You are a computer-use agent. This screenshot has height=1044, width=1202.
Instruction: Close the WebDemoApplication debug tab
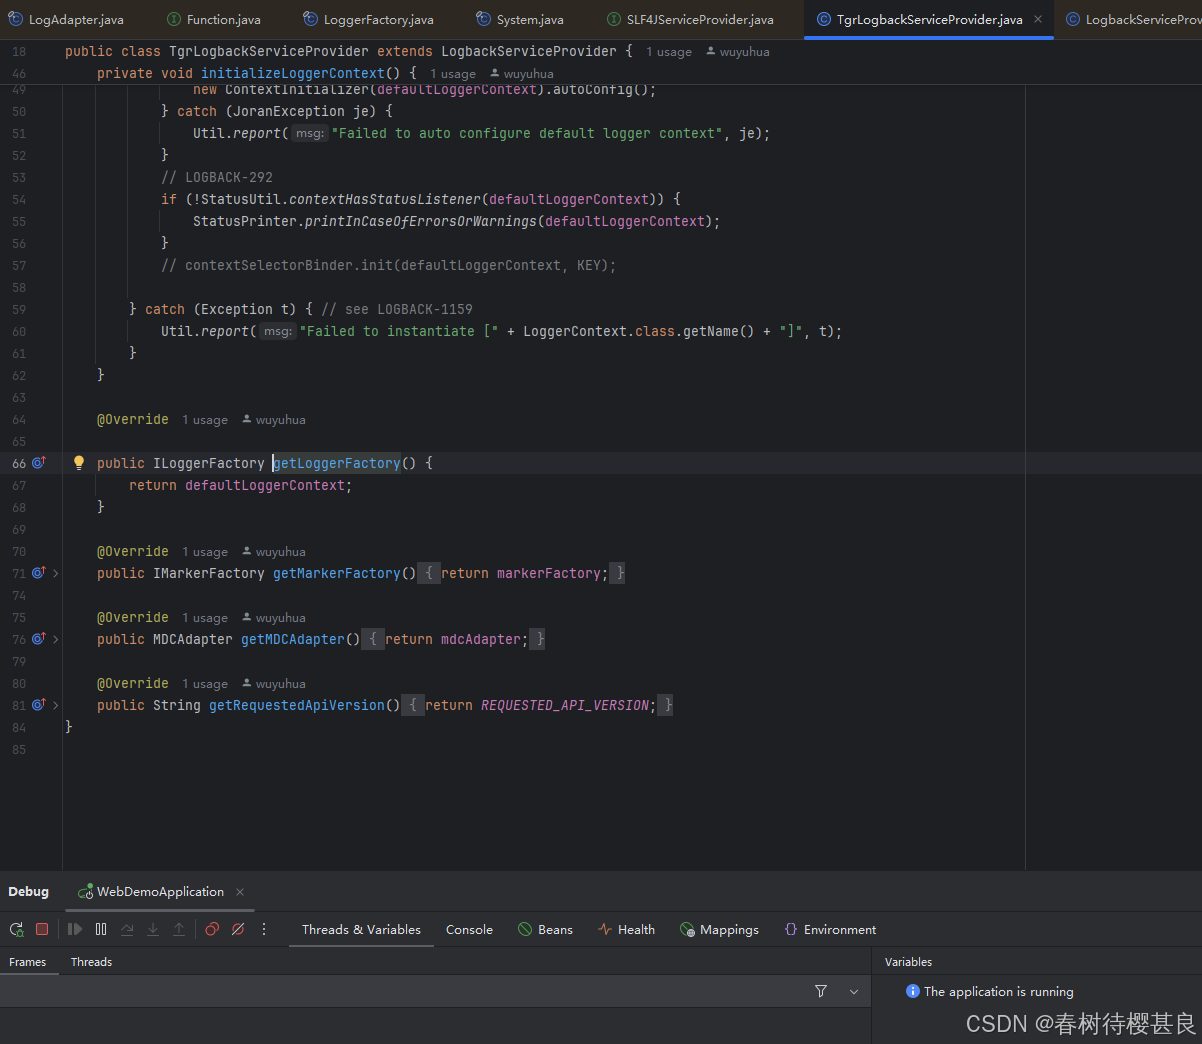240,892
